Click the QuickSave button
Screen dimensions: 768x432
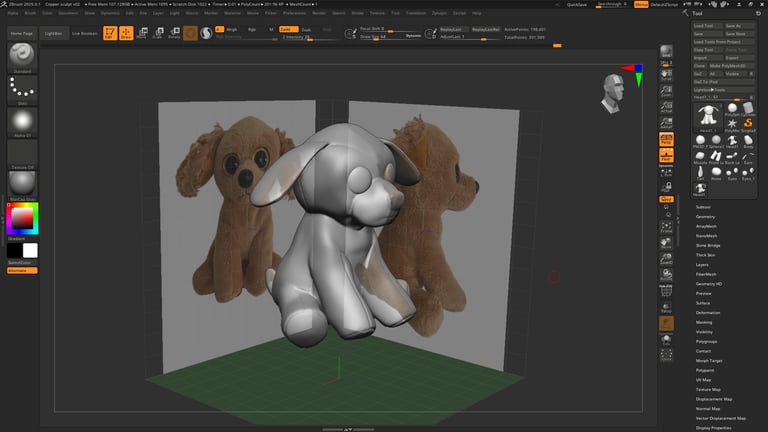coord(577,5)
